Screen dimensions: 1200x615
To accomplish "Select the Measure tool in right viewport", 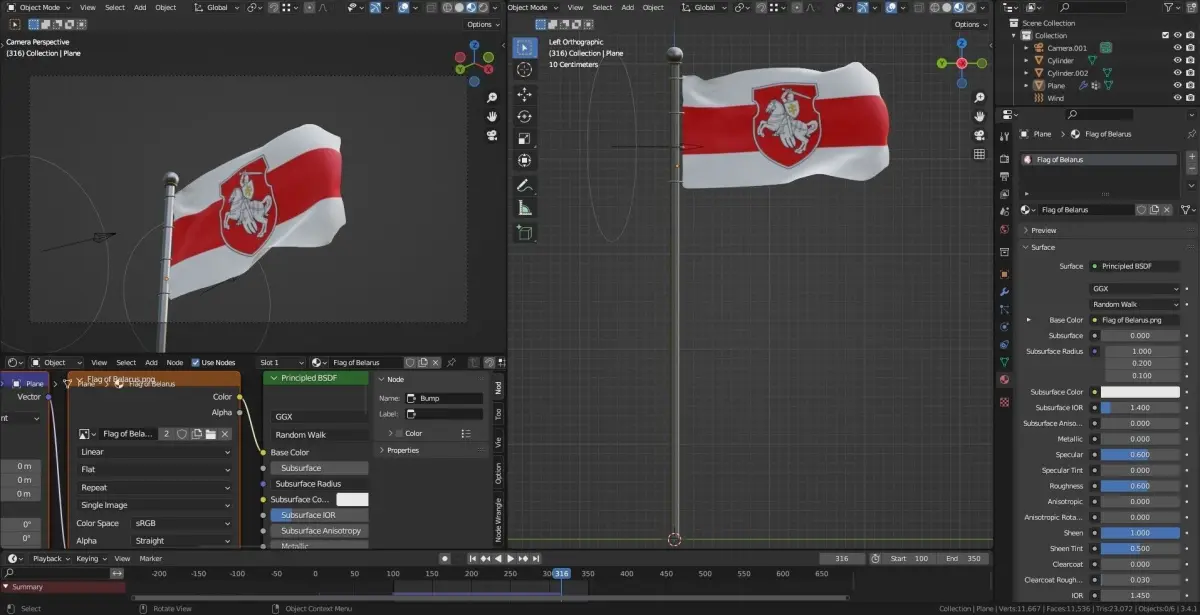I will click(525, 208).
